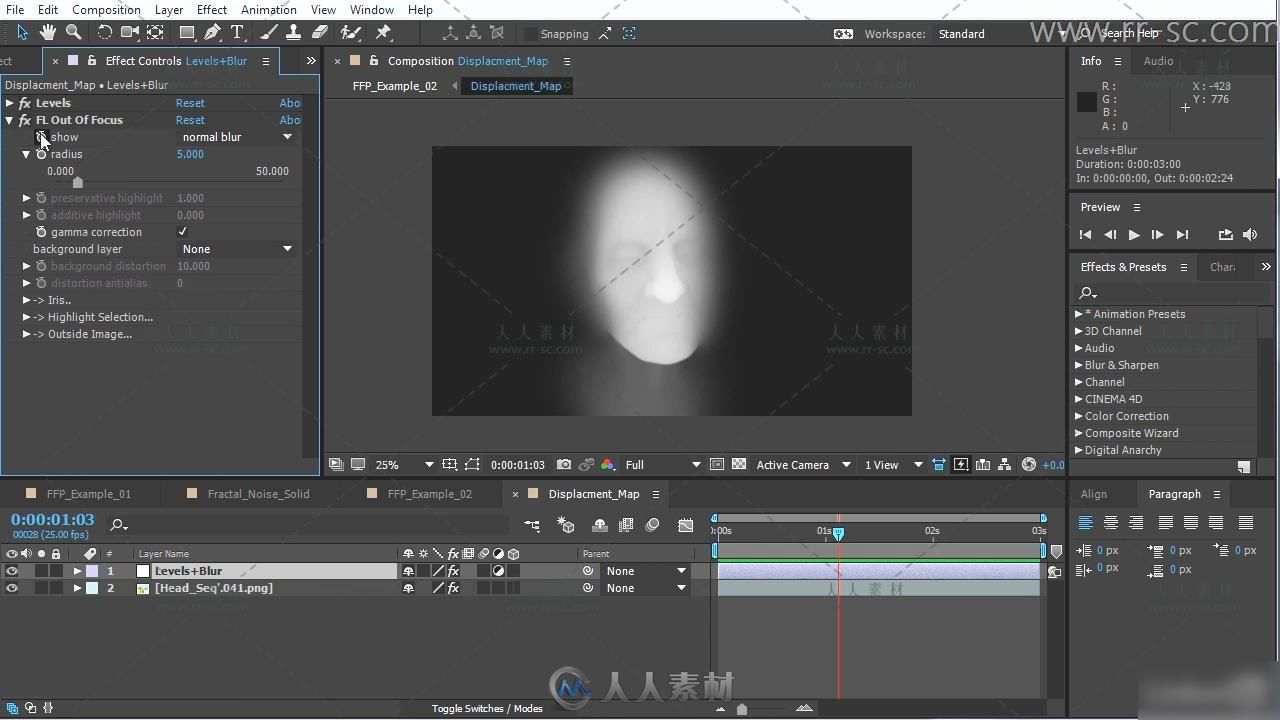The width and height of the screenshot is (1280, 720).
Task: Open the Effect menu
Action: point(212,9)
